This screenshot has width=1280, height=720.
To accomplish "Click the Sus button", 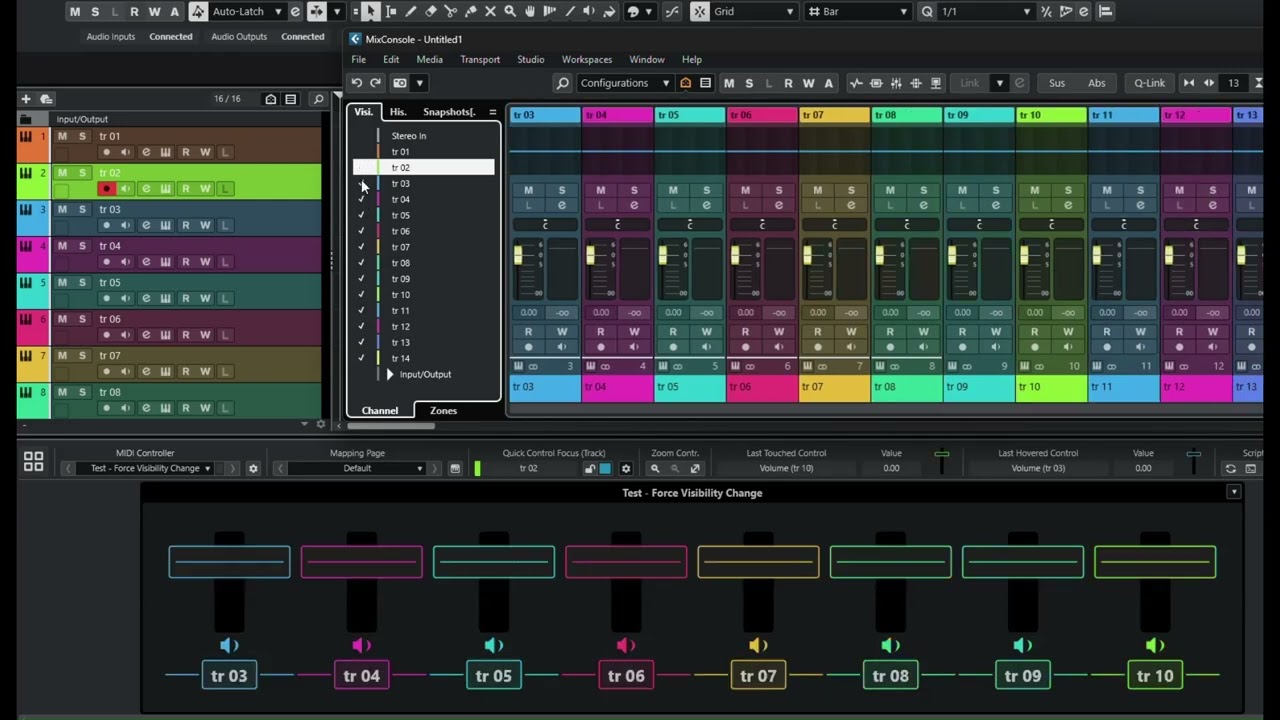I will [1057, 83].
